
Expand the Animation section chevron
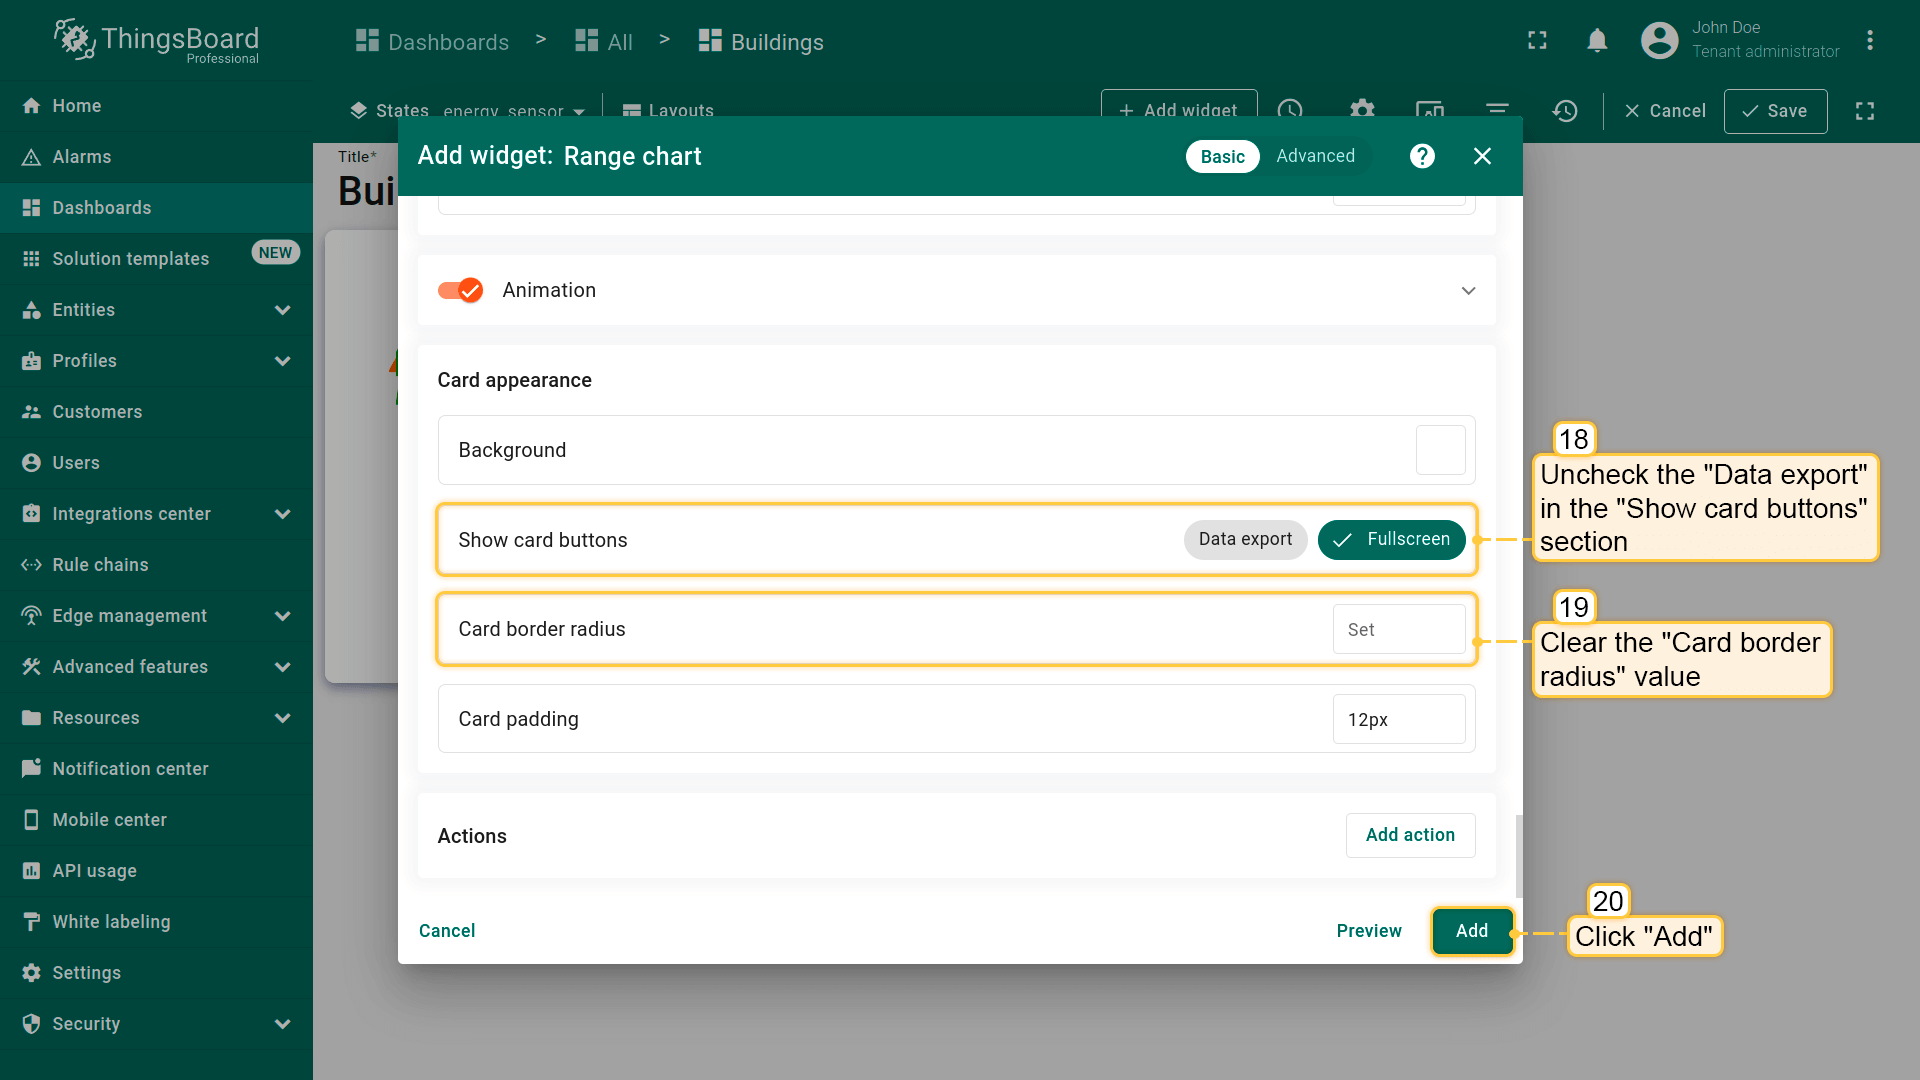[1468, 291]
